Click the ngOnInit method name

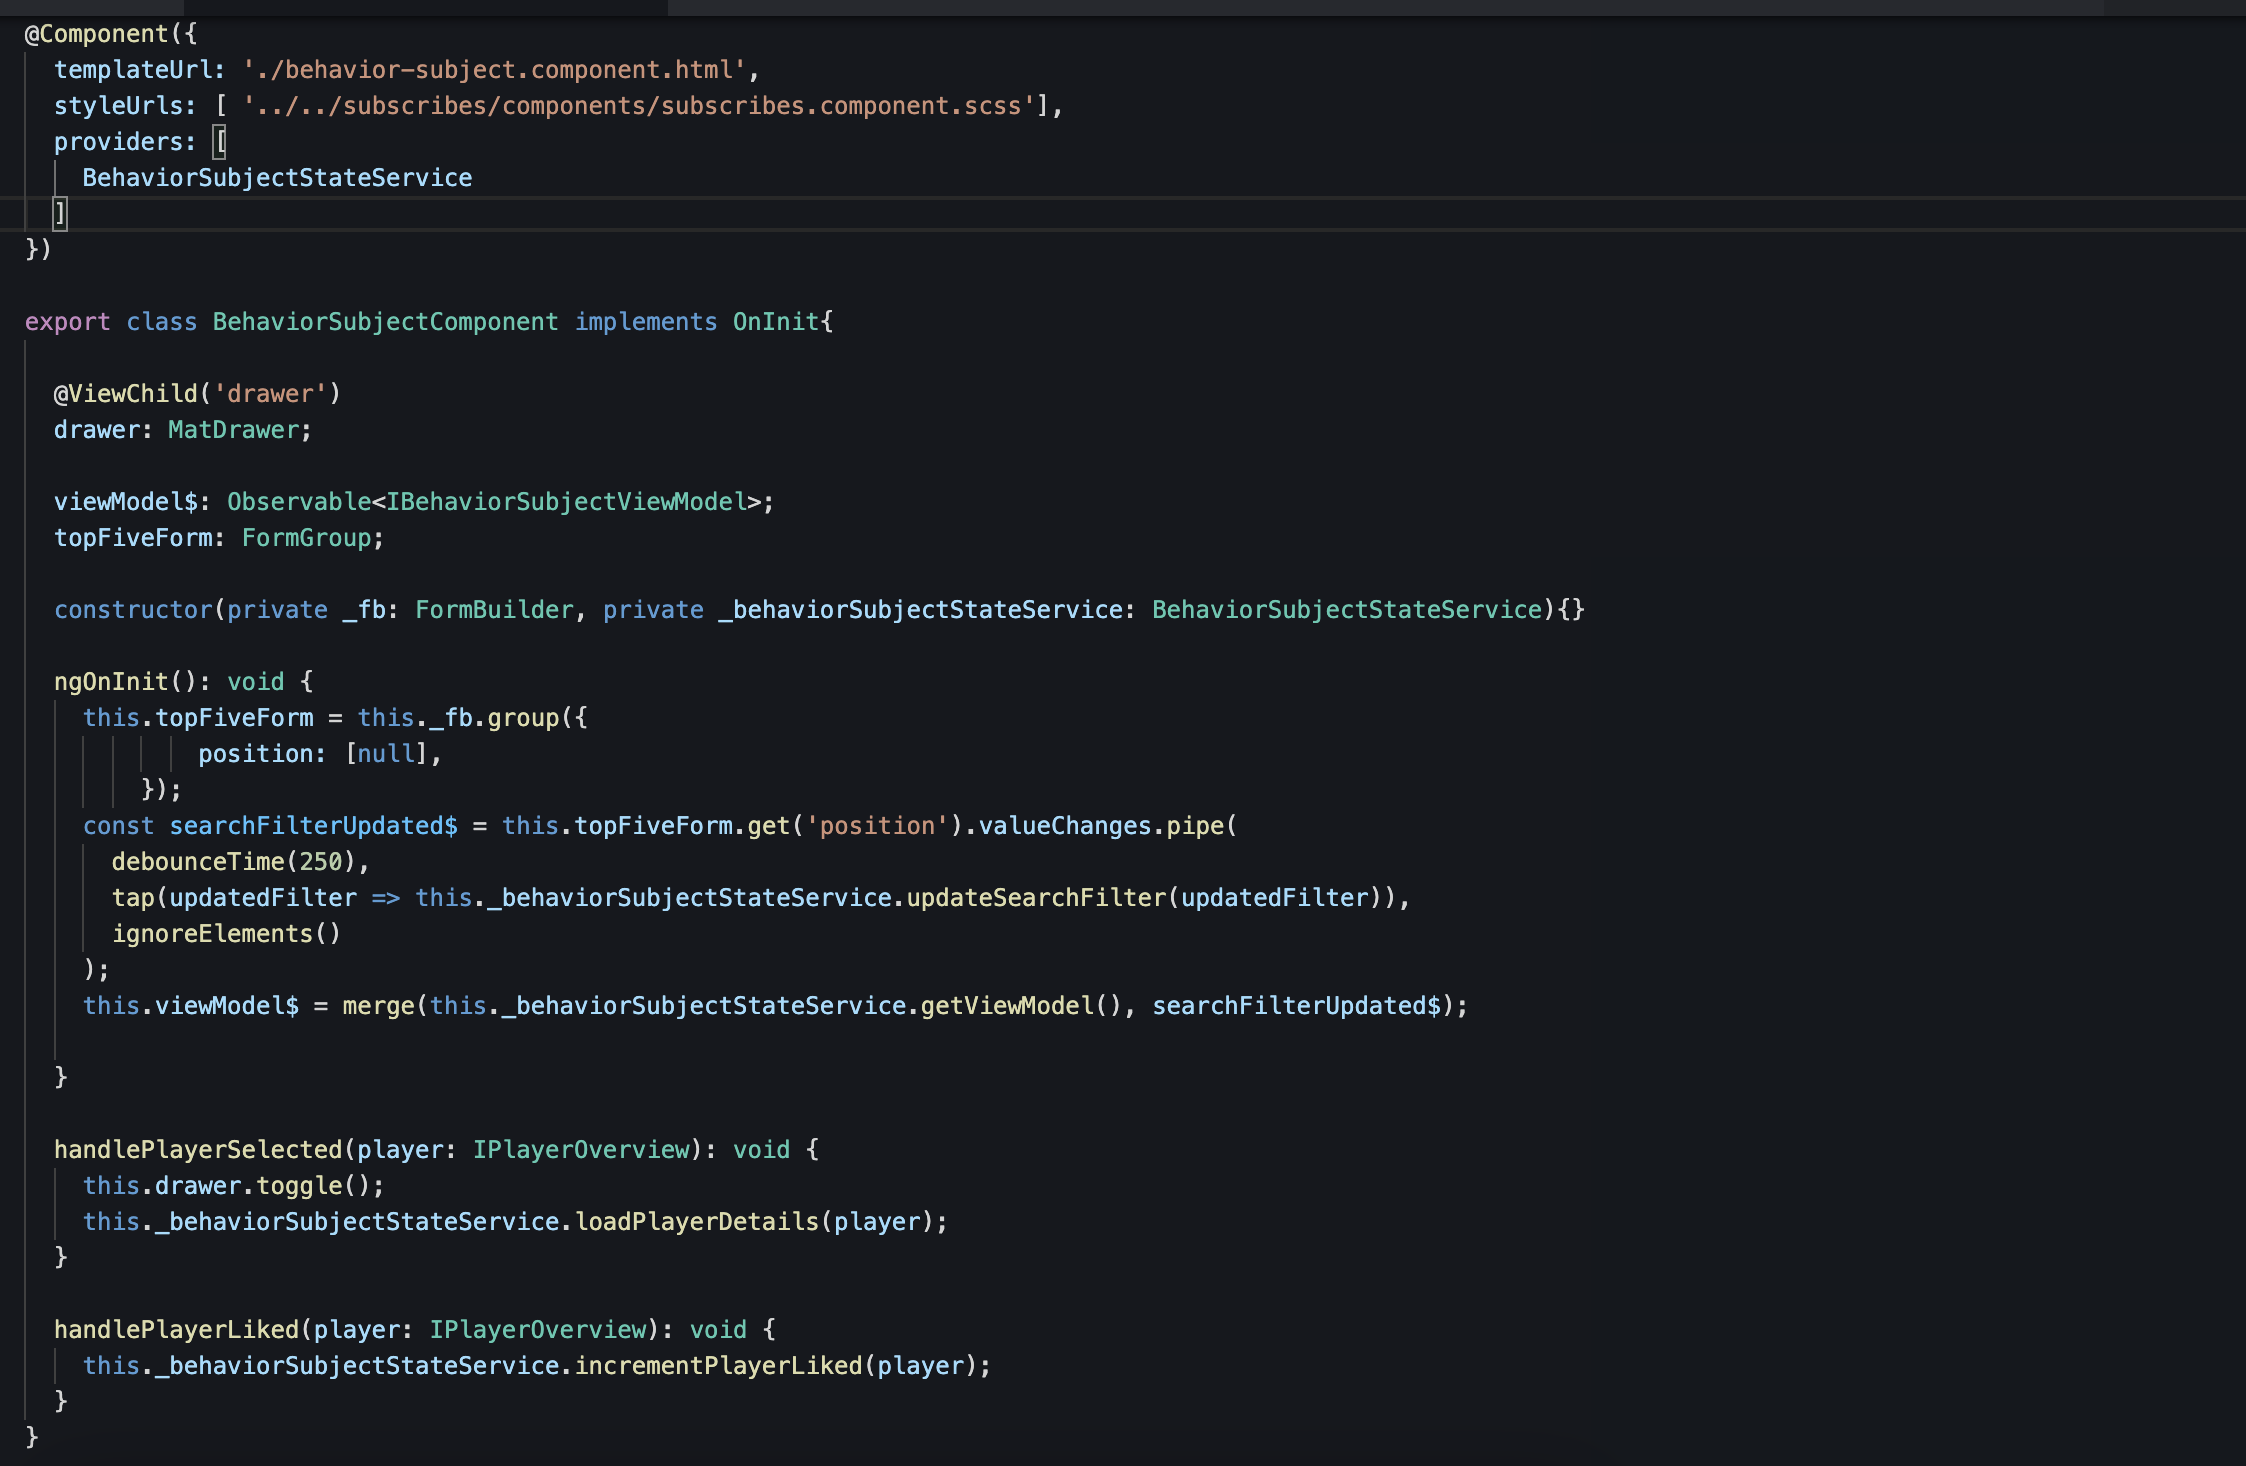pyautogui.click(x=111, y=682)
